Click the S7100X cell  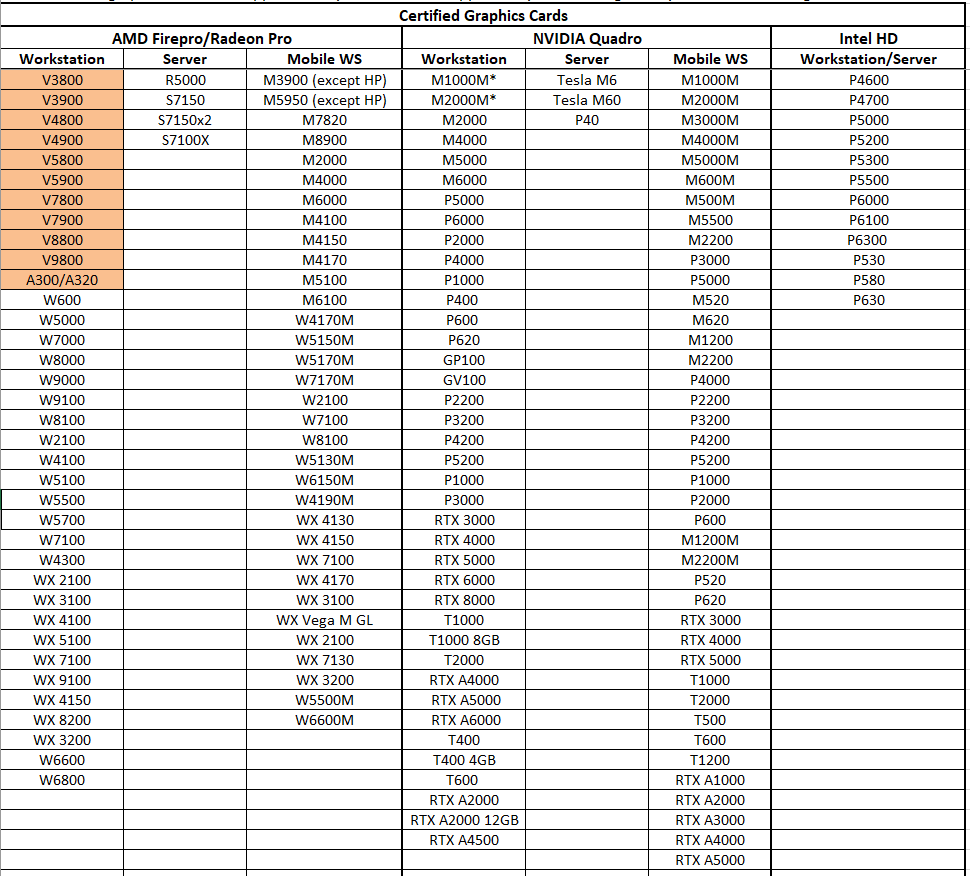click(185, 140)
